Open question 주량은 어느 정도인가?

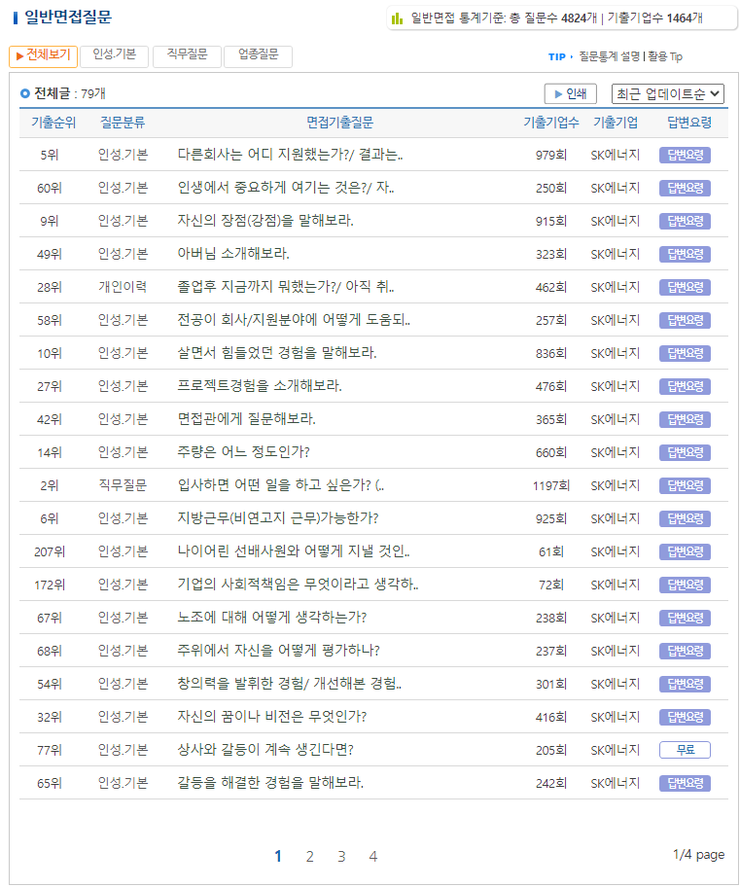[243, 452]
